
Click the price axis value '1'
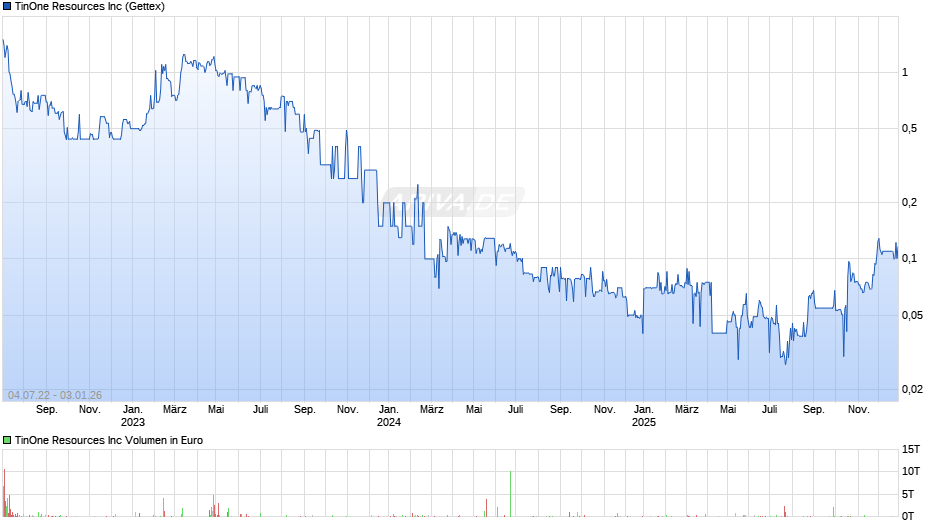pos(905,73)
